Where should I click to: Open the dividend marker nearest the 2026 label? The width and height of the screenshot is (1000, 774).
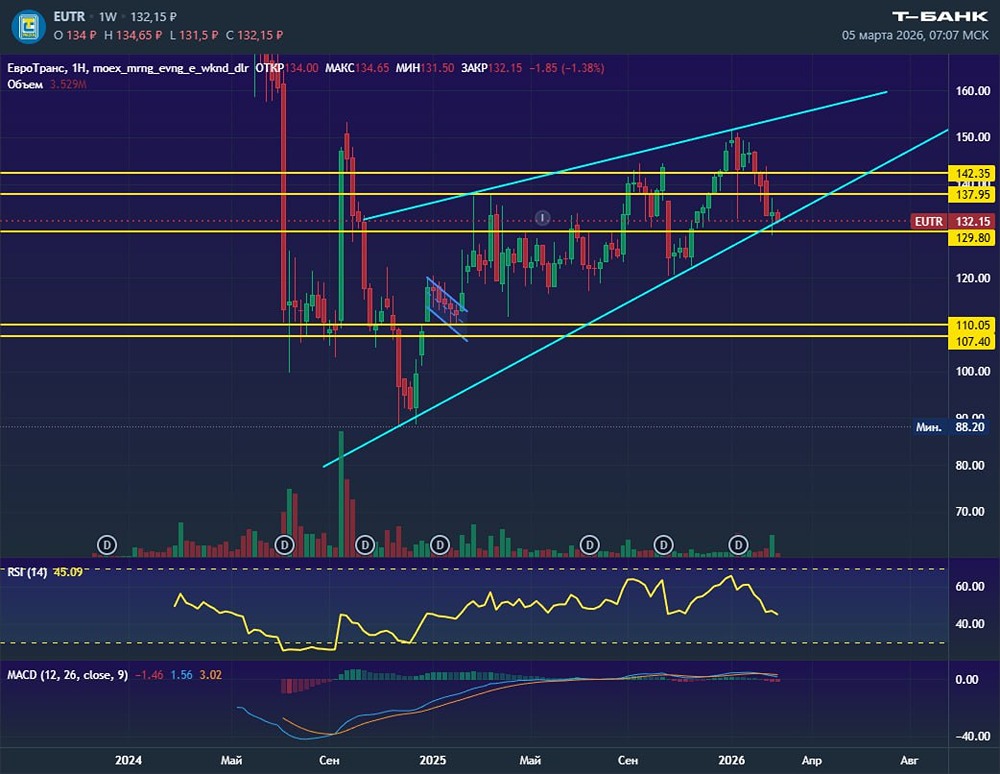pyautogui.click(x=739, y=545)
